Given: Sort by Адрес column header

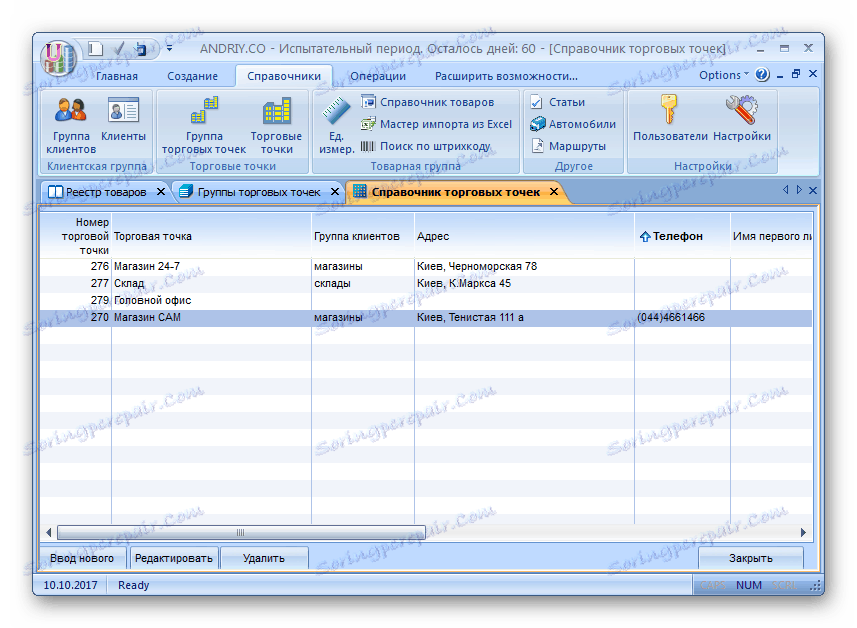Looking at the screenshot, I should click(525, 236).
